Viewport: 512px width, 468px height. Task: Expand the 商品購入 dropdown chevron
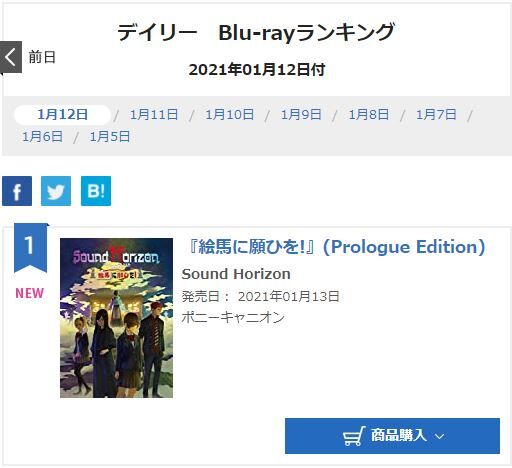[x=440, y=436]
